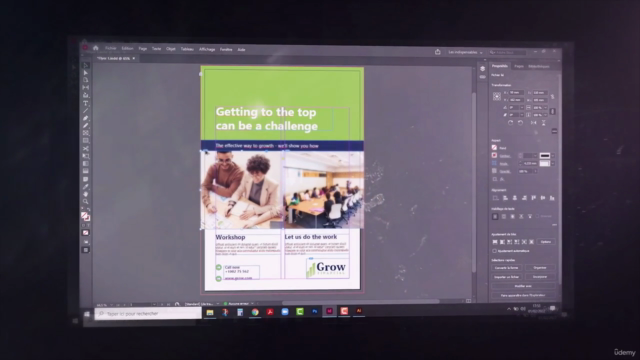Select the Rectangle Frame tool
640x360 pixels.
tap(86, 133)
